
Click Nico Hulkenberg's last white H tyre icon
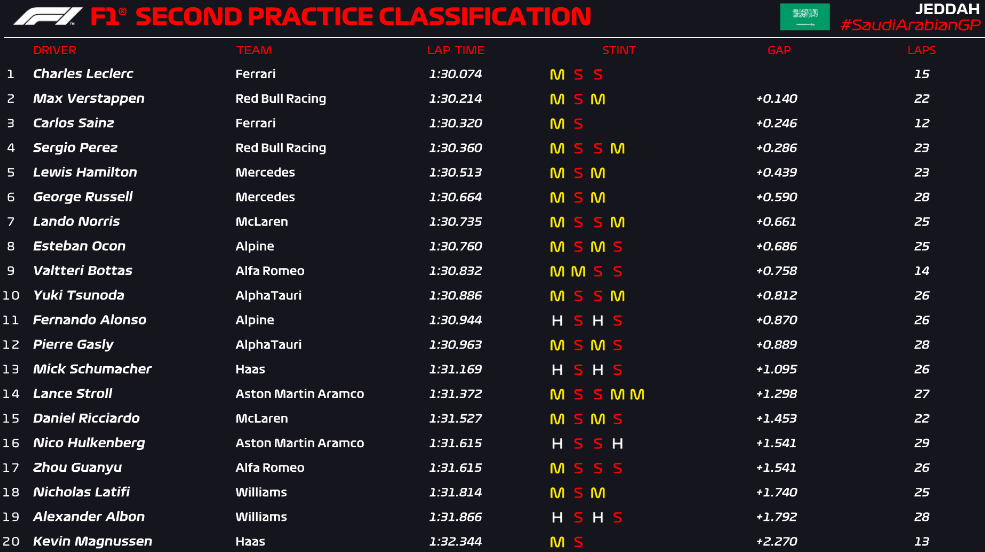(618, 443)
